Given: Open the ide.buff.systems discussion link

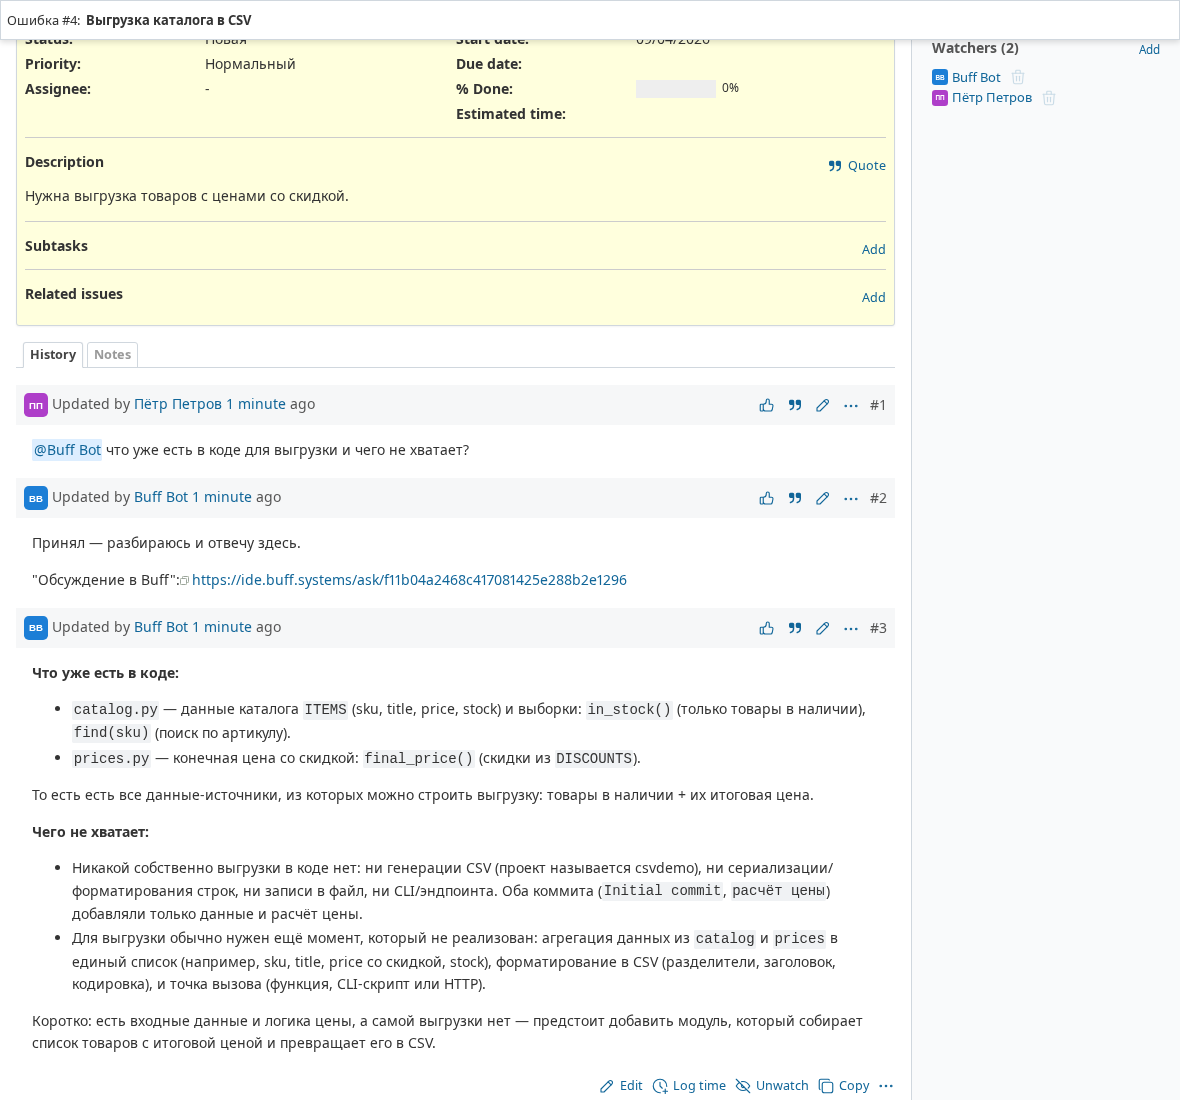Looking at the screenshot, I should [409, 580].
